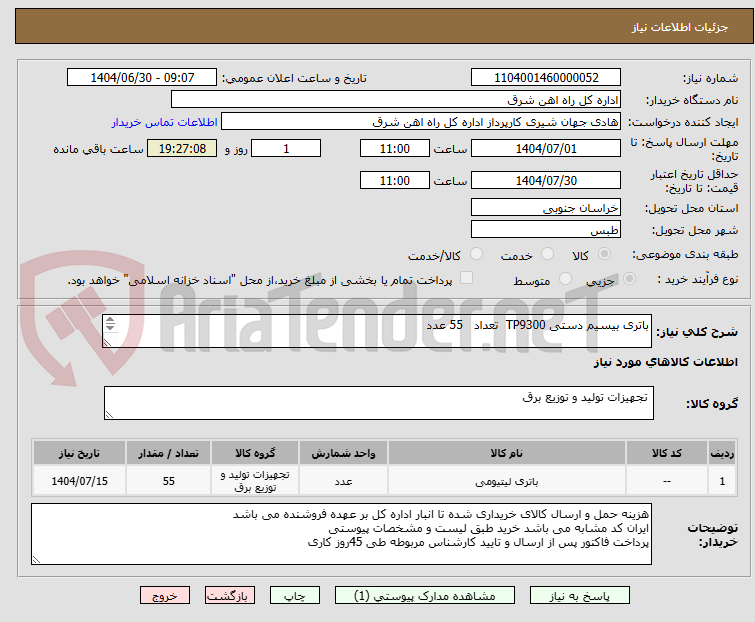Click the price validity time field 11:00
The image size is (755, 622).
(394, 181)
